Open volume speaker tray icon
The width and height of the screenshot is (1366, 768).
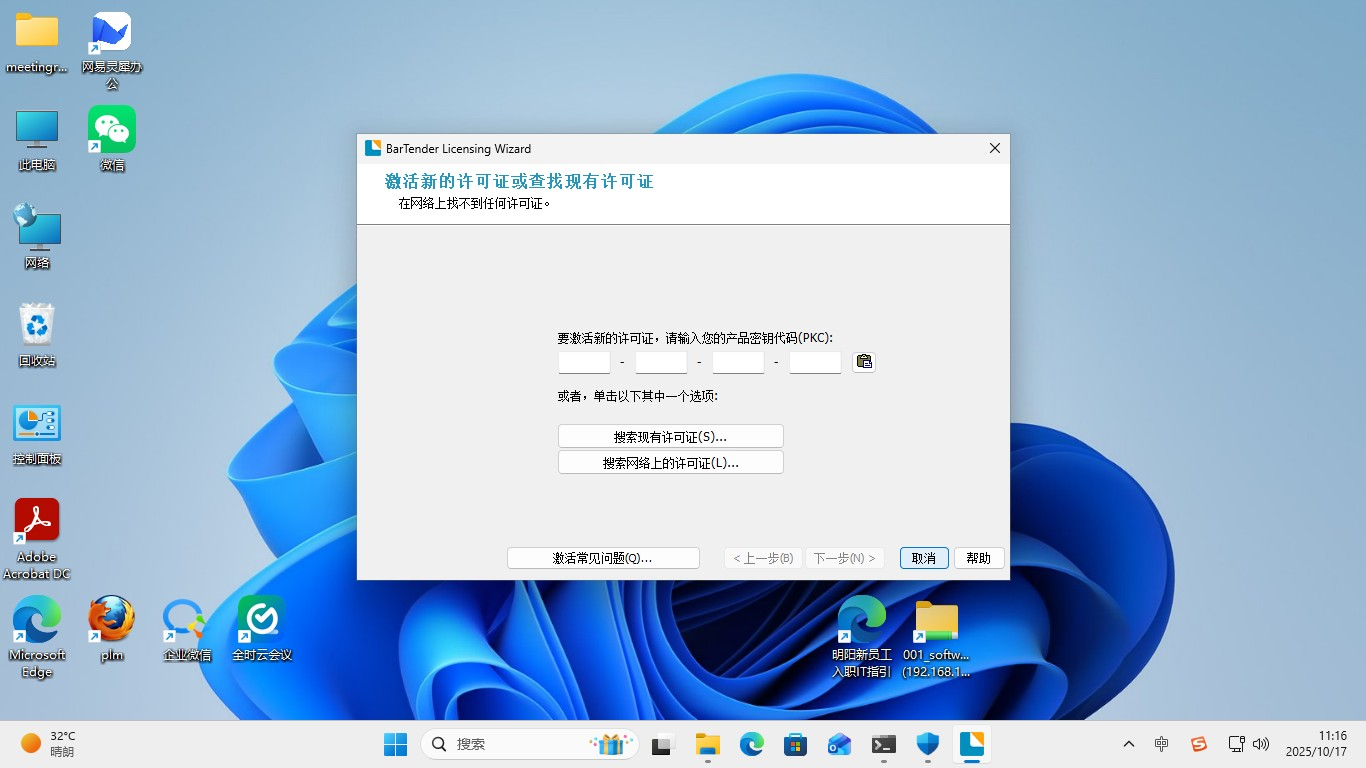[1261, 744]
